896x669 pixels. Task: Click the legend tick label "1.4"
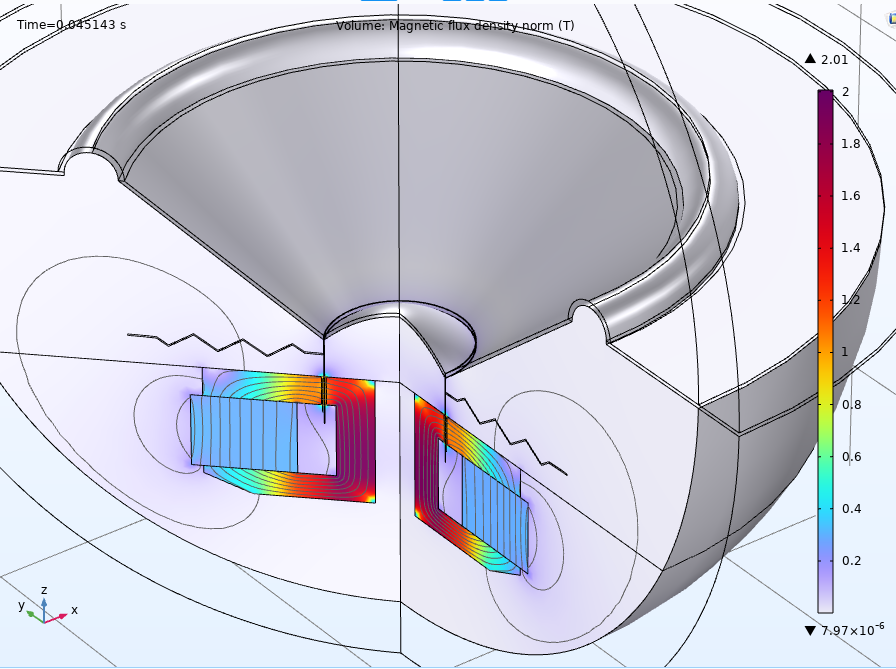click(x=850, y=248)
